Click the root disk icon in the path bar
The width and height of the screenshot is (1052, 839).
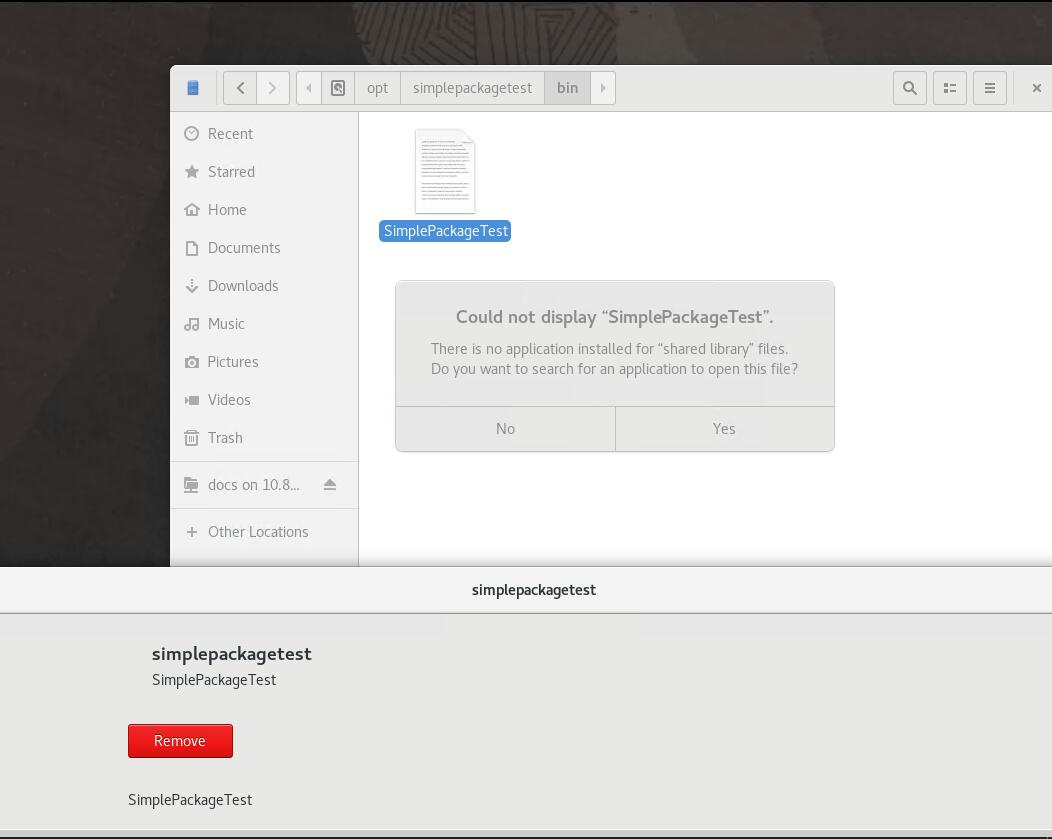(338, 88)
